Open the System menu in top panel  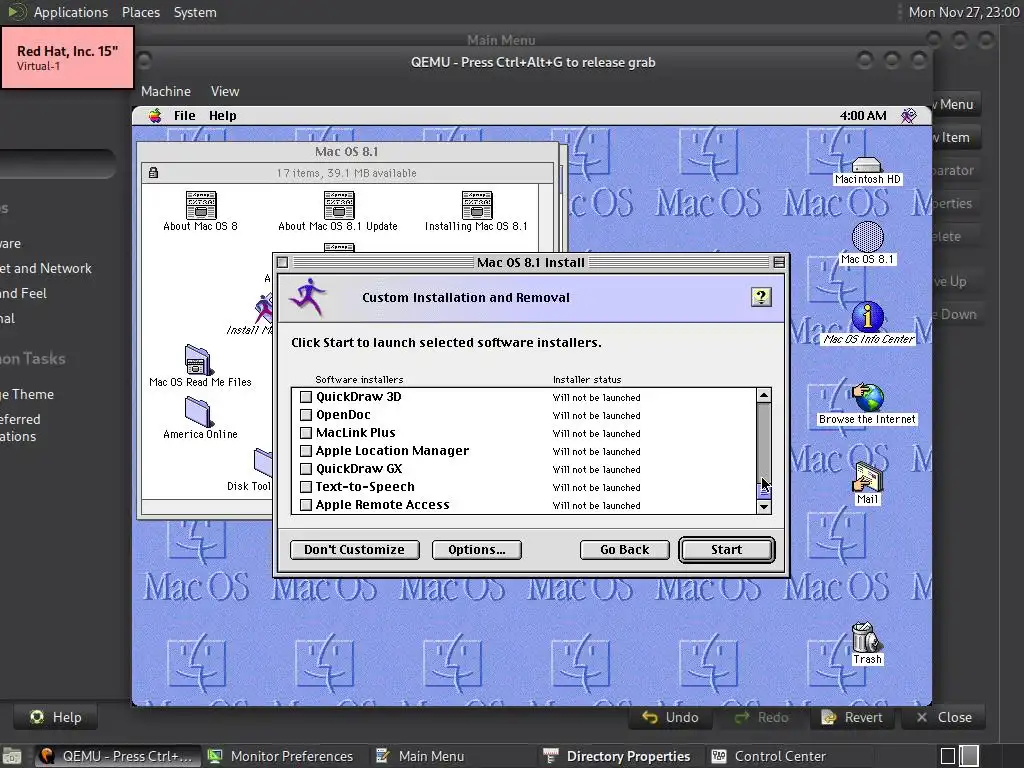tap(195, 12)
